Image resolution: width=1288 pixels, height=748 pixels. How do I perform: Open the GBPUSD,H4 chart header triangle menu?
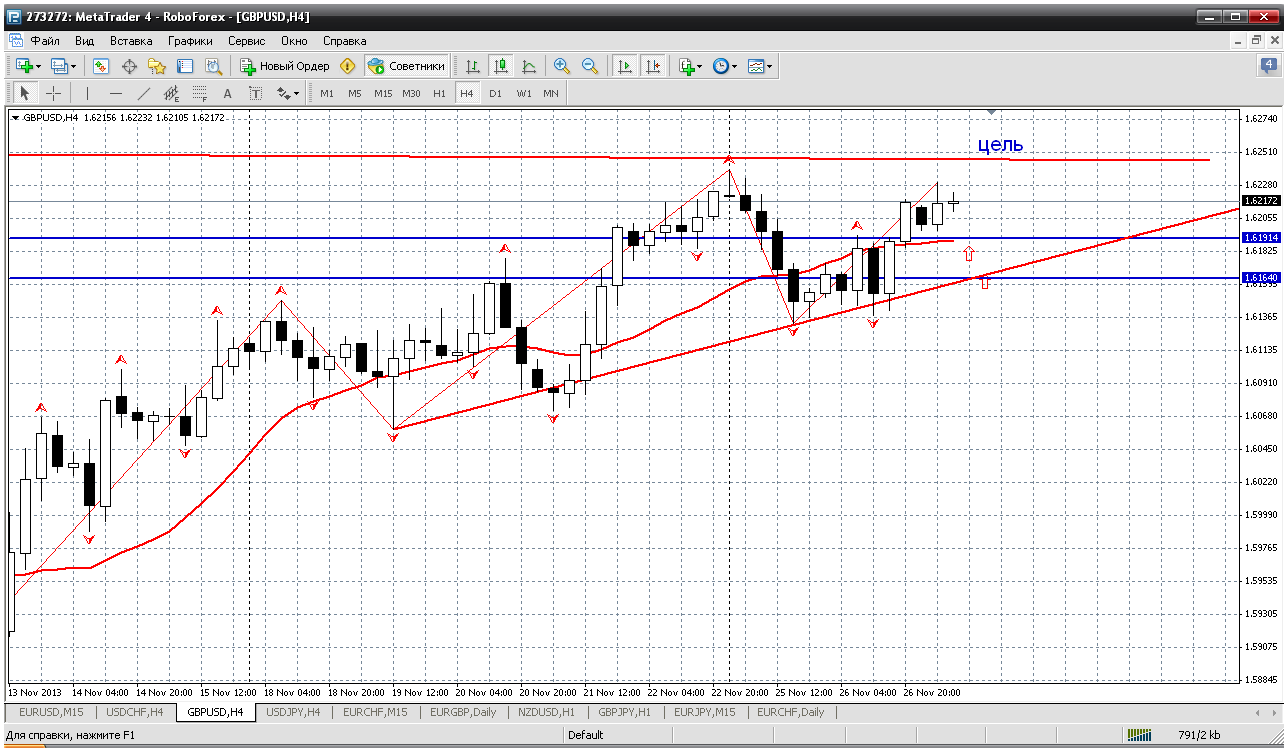tap(15, 118)
